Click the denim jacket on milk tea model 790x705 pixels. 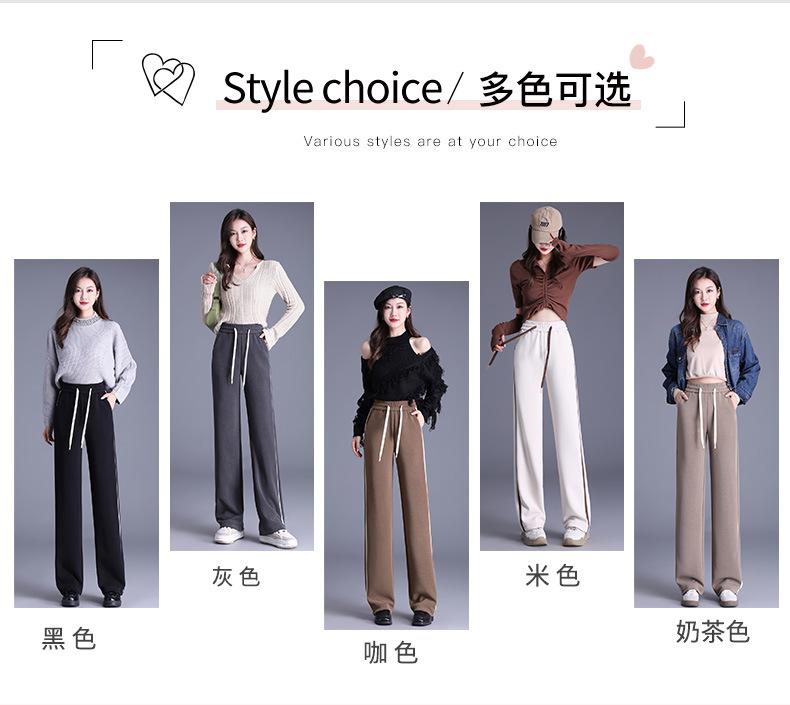[711, 359]
